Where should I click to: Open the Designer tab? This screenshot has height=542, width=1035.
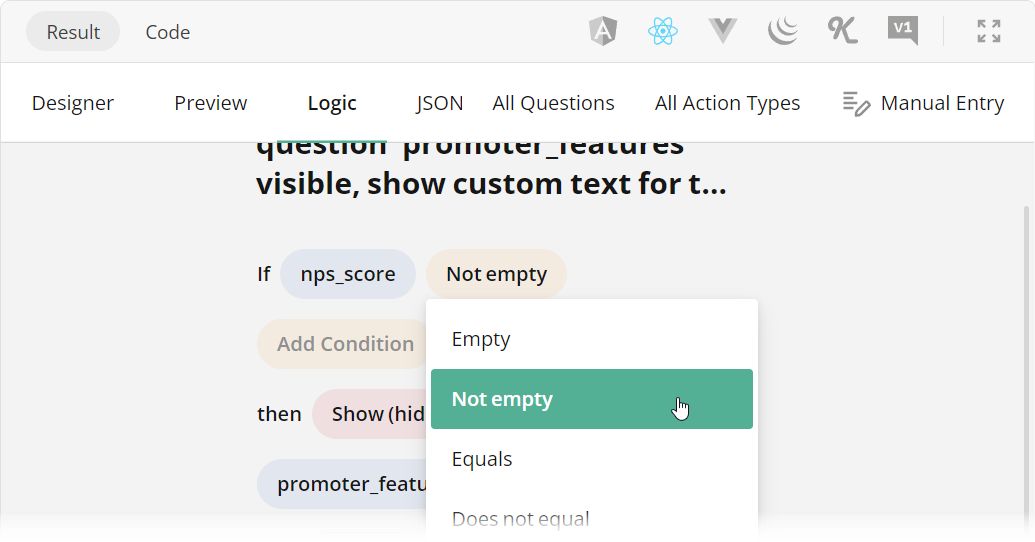tap(73, 103)
